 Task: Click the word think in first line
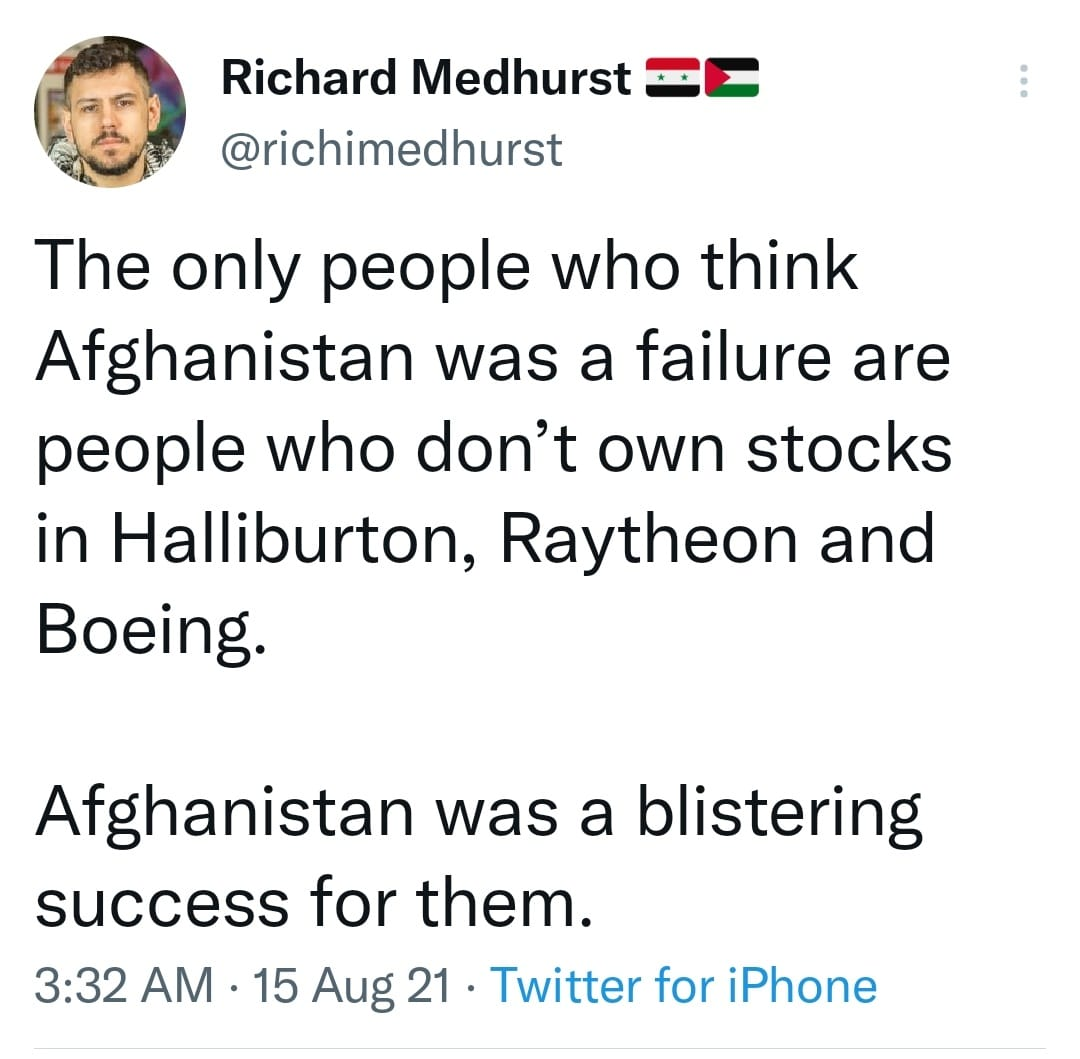pos(779,268)
